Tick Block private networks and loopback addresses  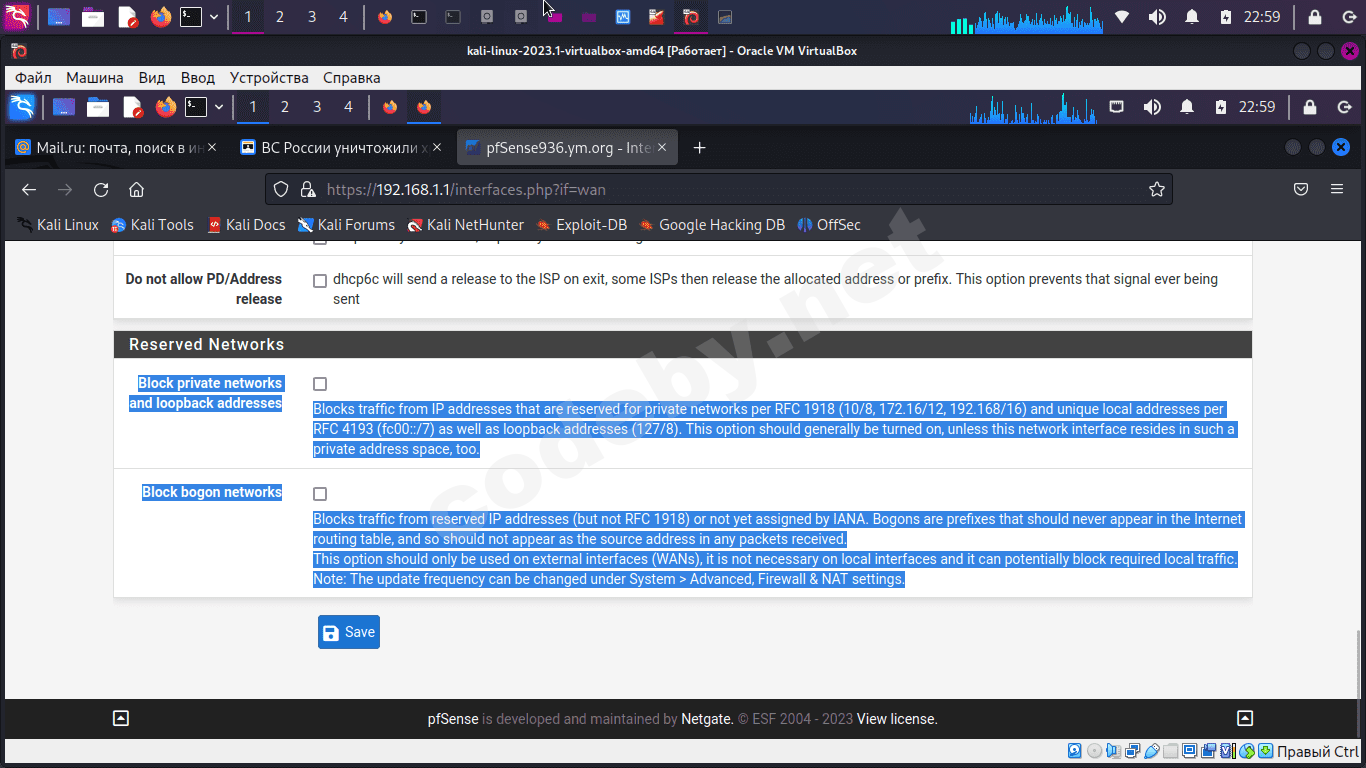click(320, 384)
